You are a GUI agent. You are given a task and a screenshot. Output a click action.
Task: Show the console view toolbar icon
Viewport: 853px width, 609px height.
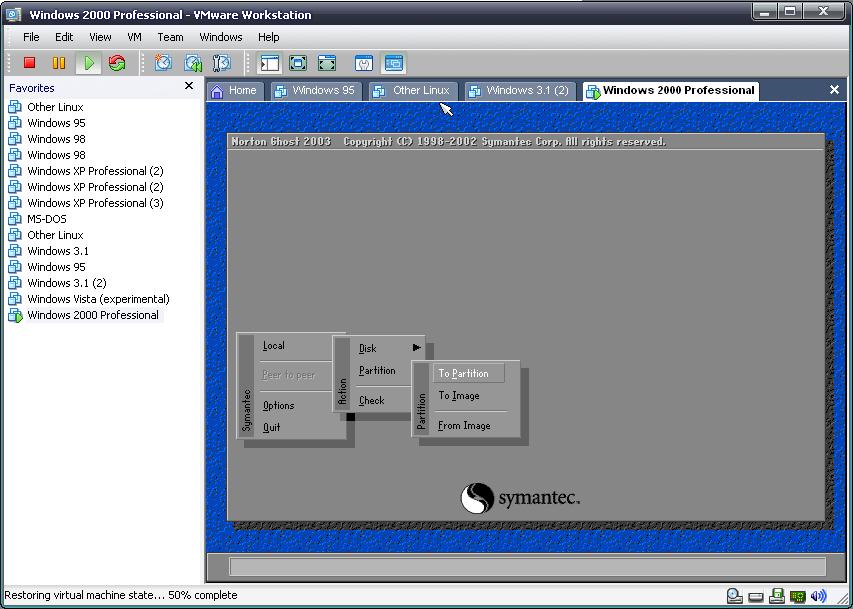point(394,63)
